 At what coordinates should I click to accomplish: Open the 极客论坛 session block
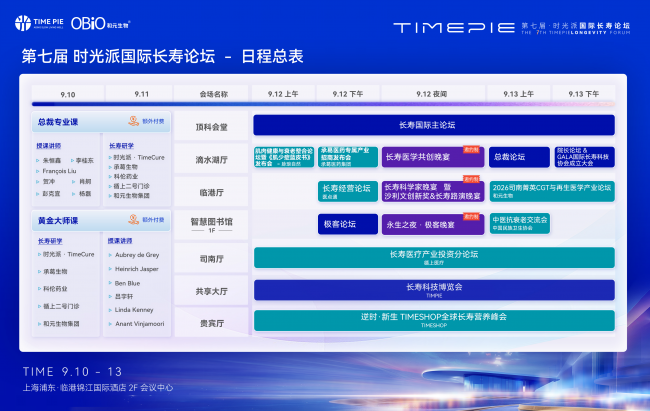pos(348,224)
